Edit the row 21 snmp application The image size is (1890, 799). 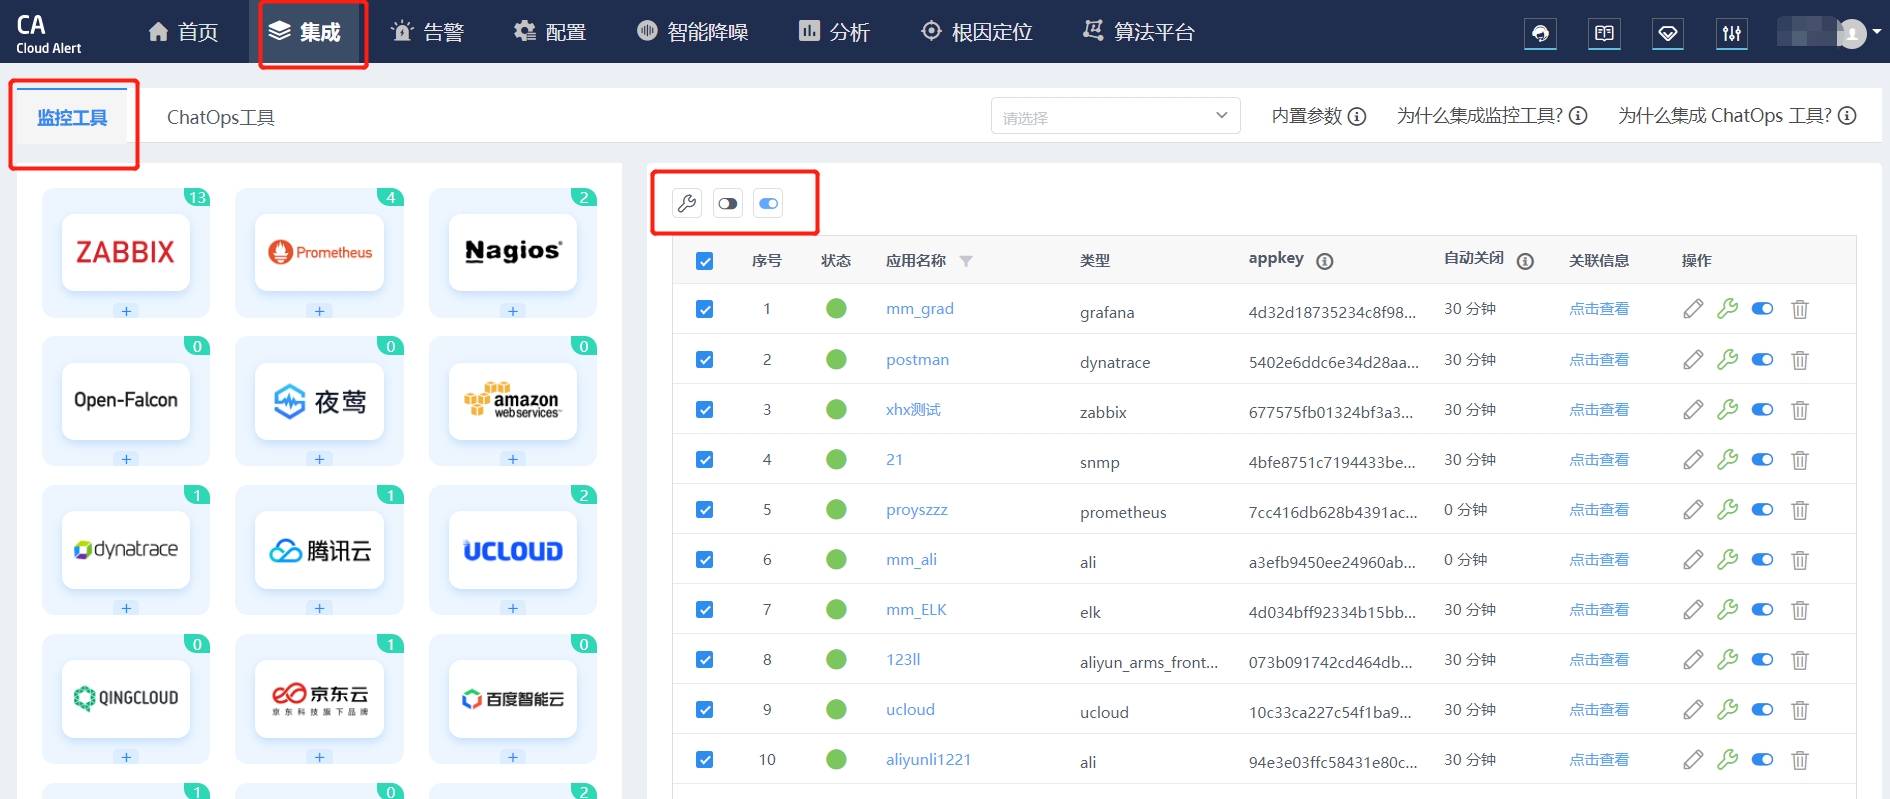click(1693, 459)
